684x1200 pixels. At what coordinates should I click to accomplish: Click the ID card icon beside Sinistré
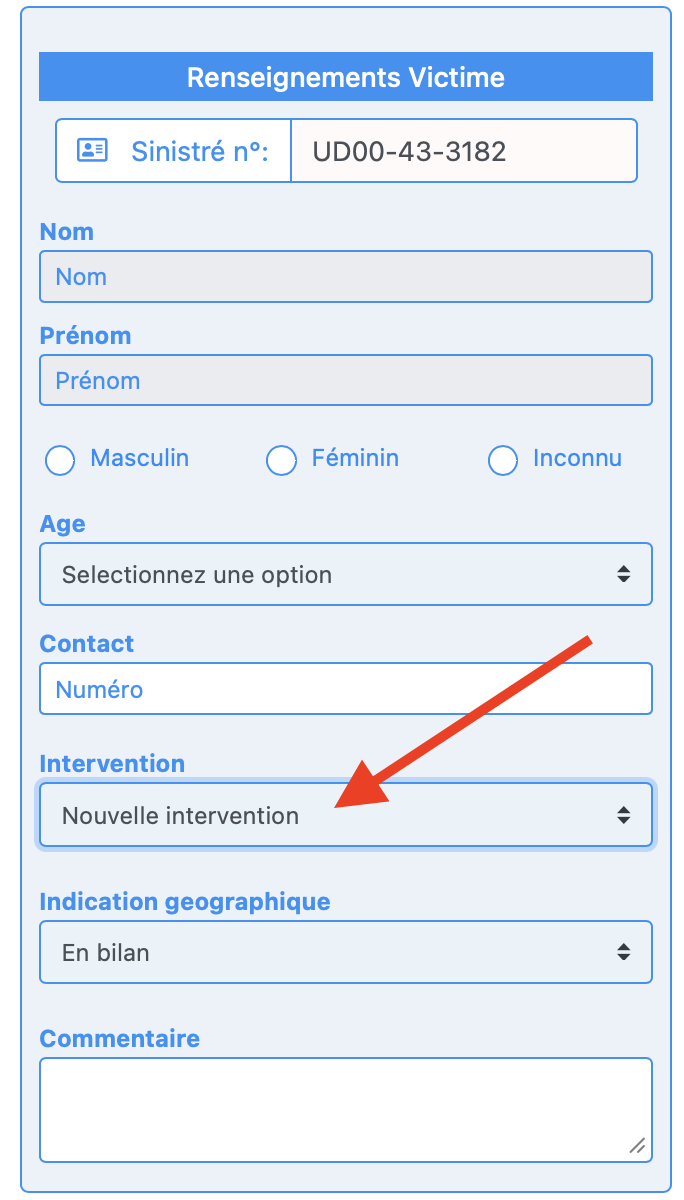tap(93, 151)
